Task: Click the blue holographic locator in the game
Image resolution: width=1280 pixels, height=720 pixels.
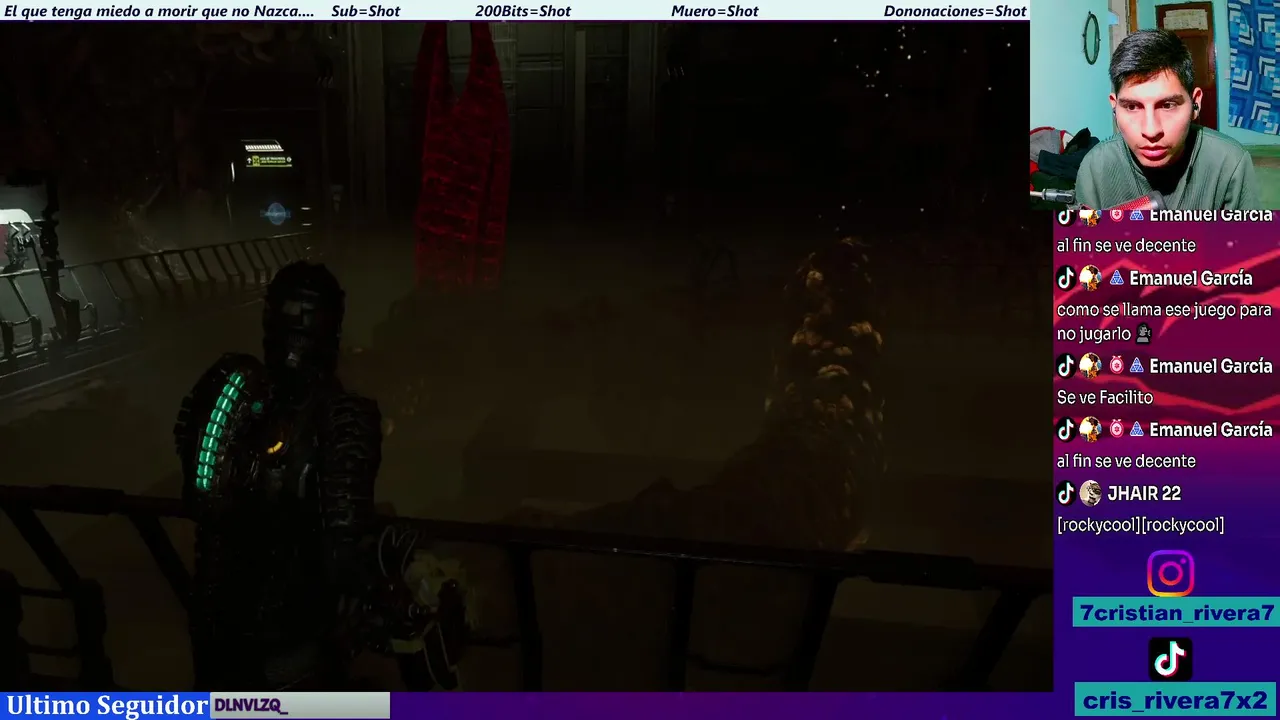Action: click(277, 212)
